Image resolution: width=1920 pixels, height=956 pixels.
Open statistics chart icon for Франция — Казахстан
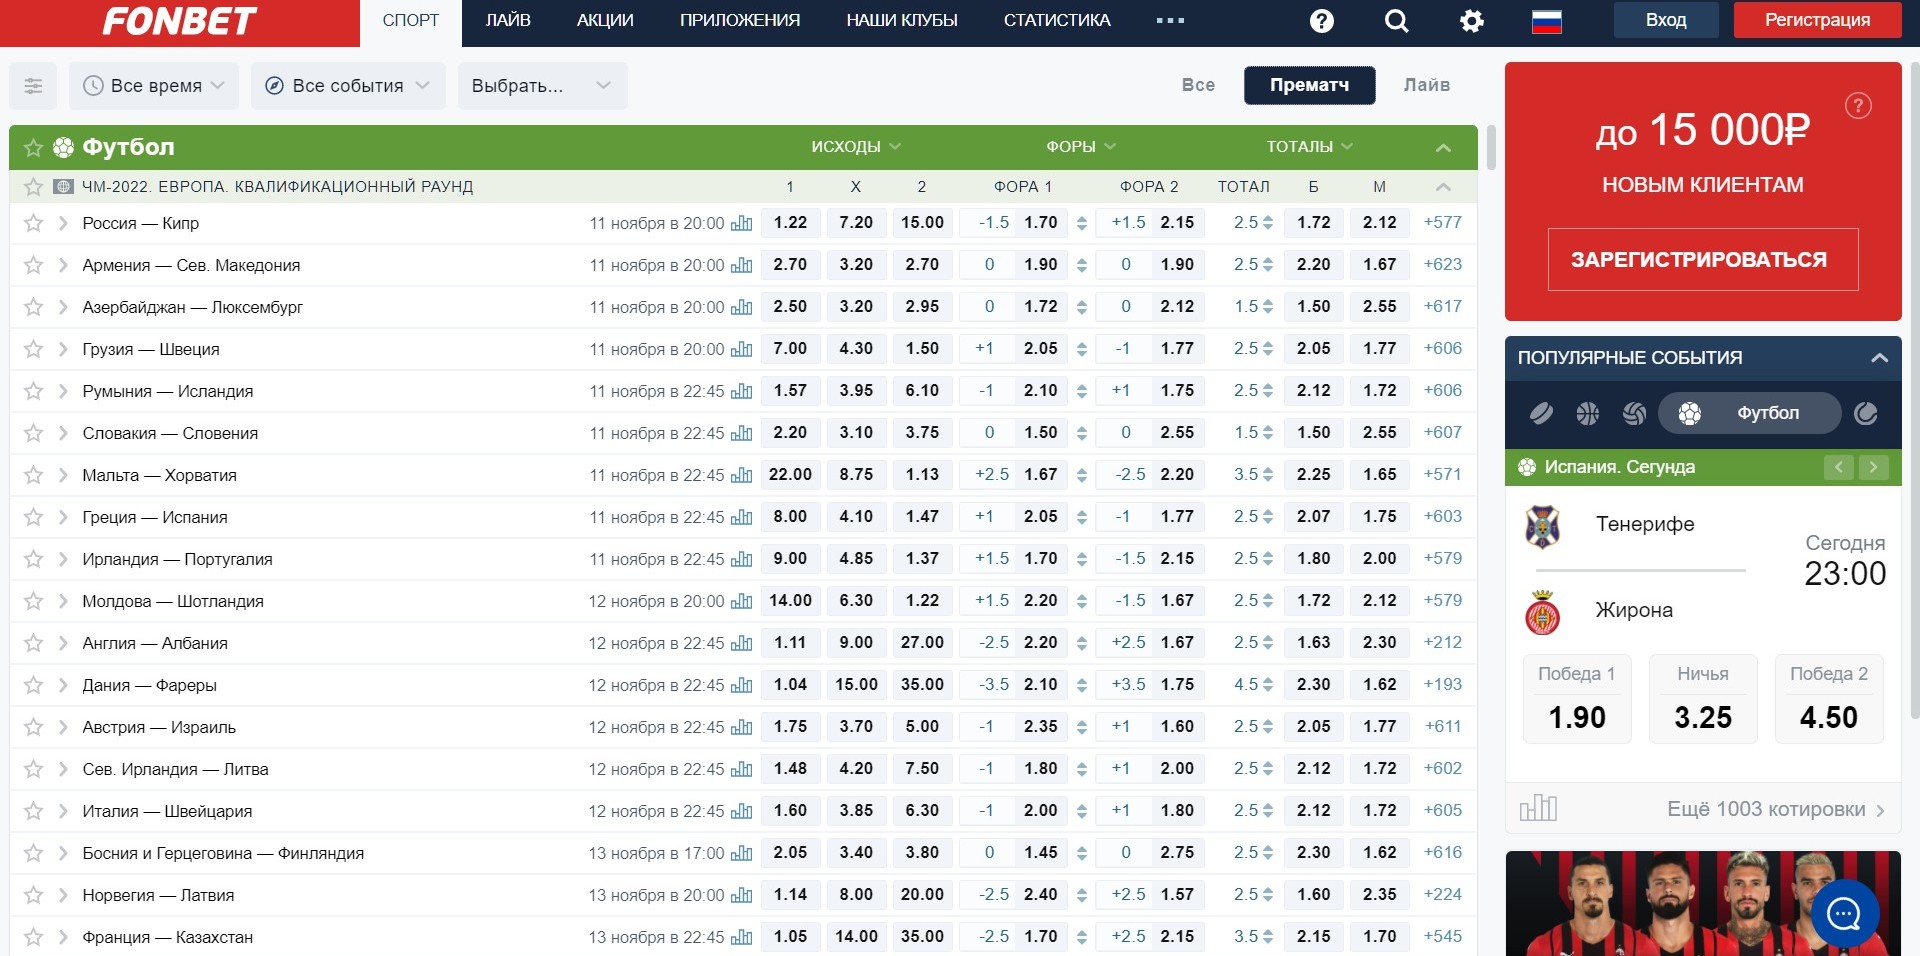coord(741,937)
